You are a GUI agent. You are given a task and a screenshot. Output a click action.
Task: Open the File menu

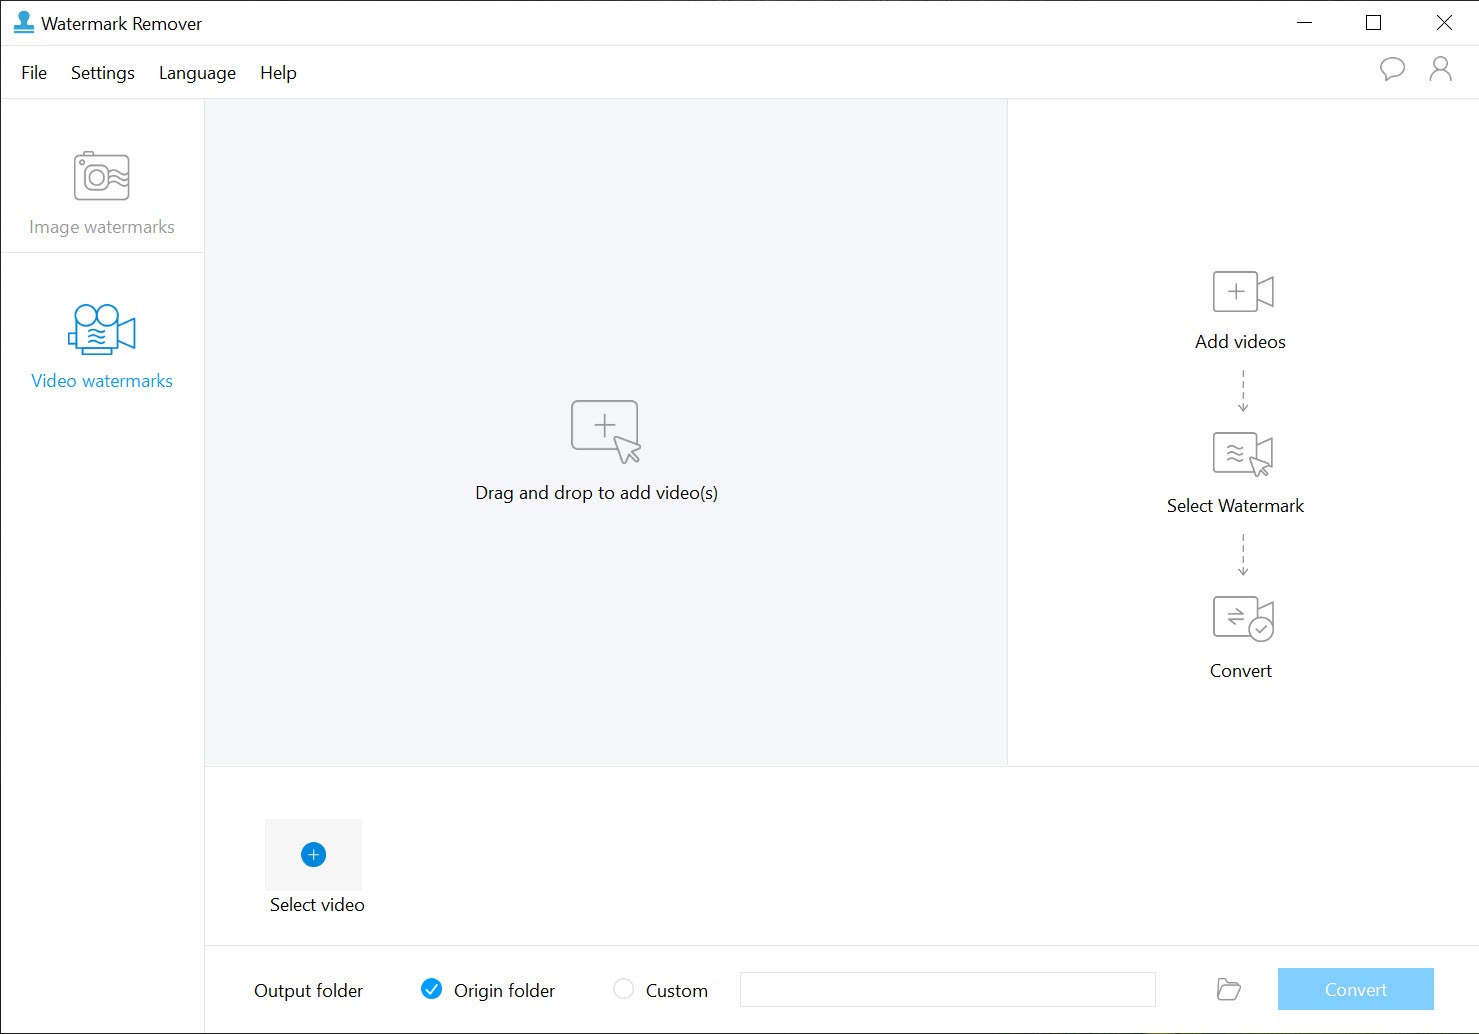tap(34, 73)
